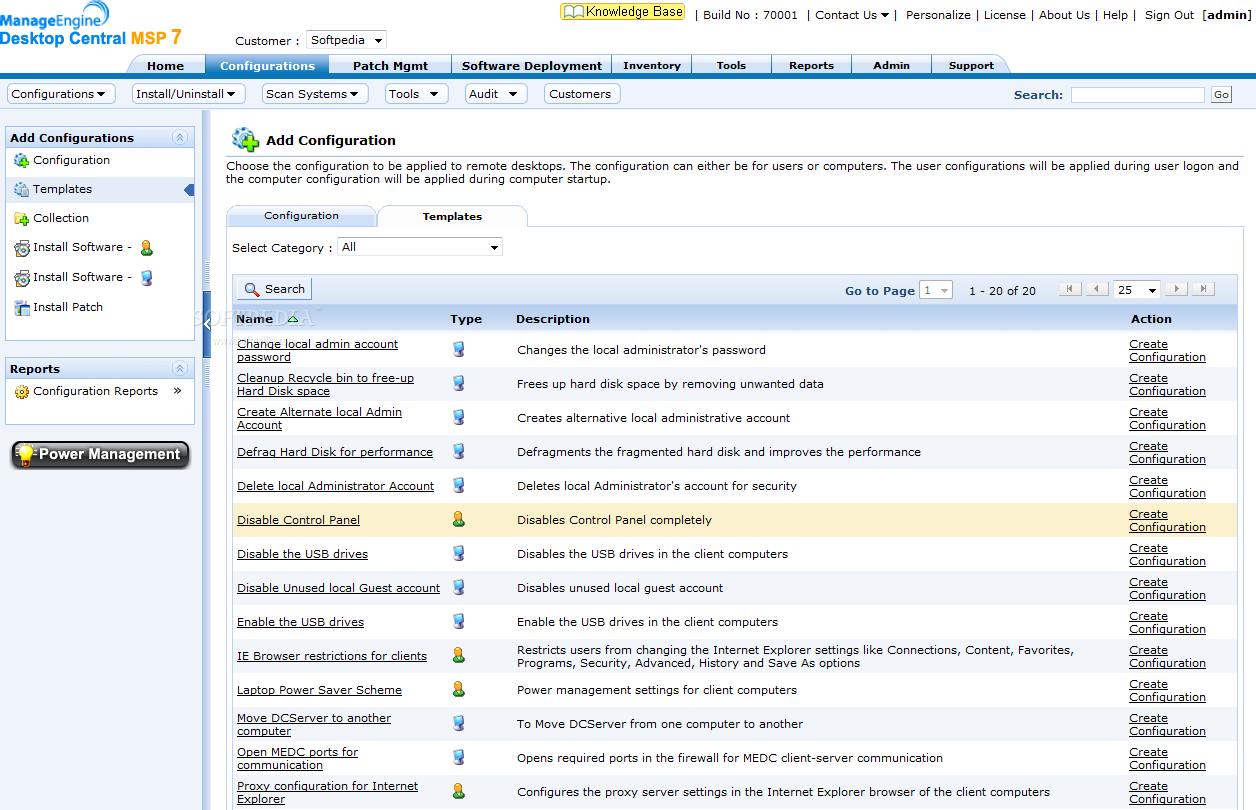Screen dimensions: 1256x810
Task: Click the Templates icon in sidebar
Action: point(21,189)
